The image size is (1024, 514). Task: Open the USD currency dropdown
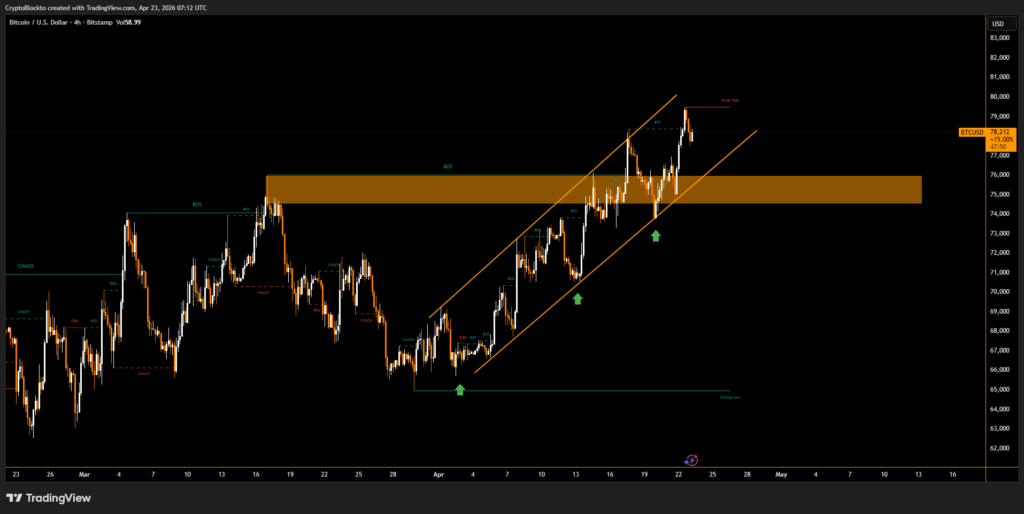coord(997,23)
